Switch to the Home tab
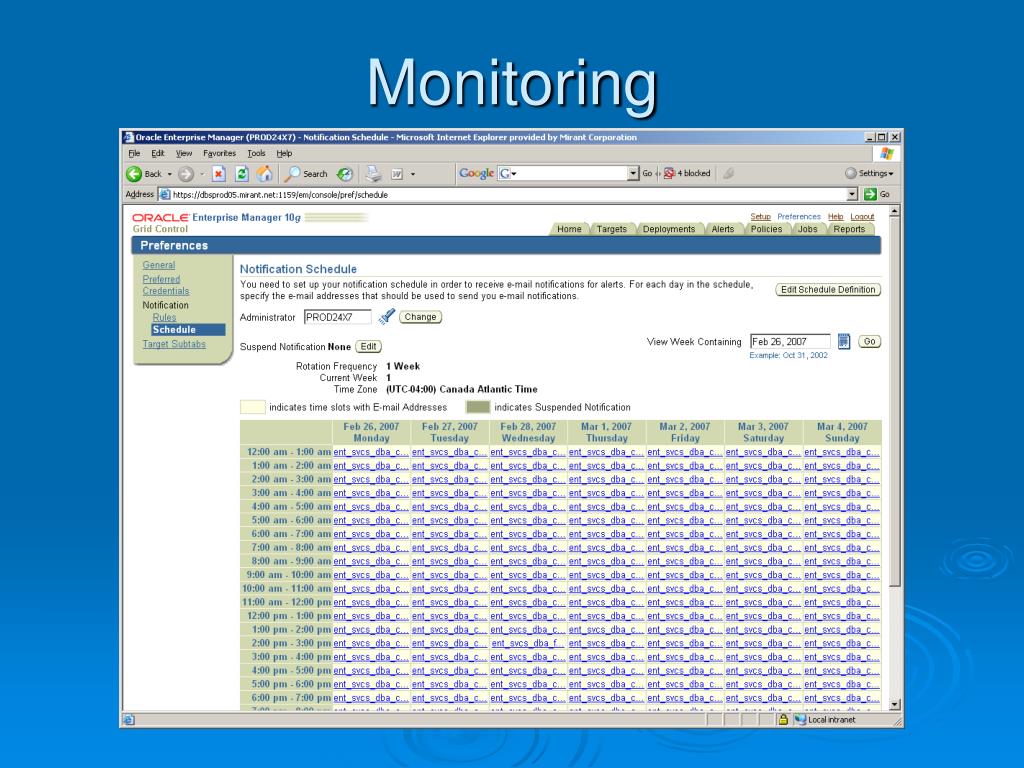This screenshot has height=768, width=1024. click(x=569, y=229)
